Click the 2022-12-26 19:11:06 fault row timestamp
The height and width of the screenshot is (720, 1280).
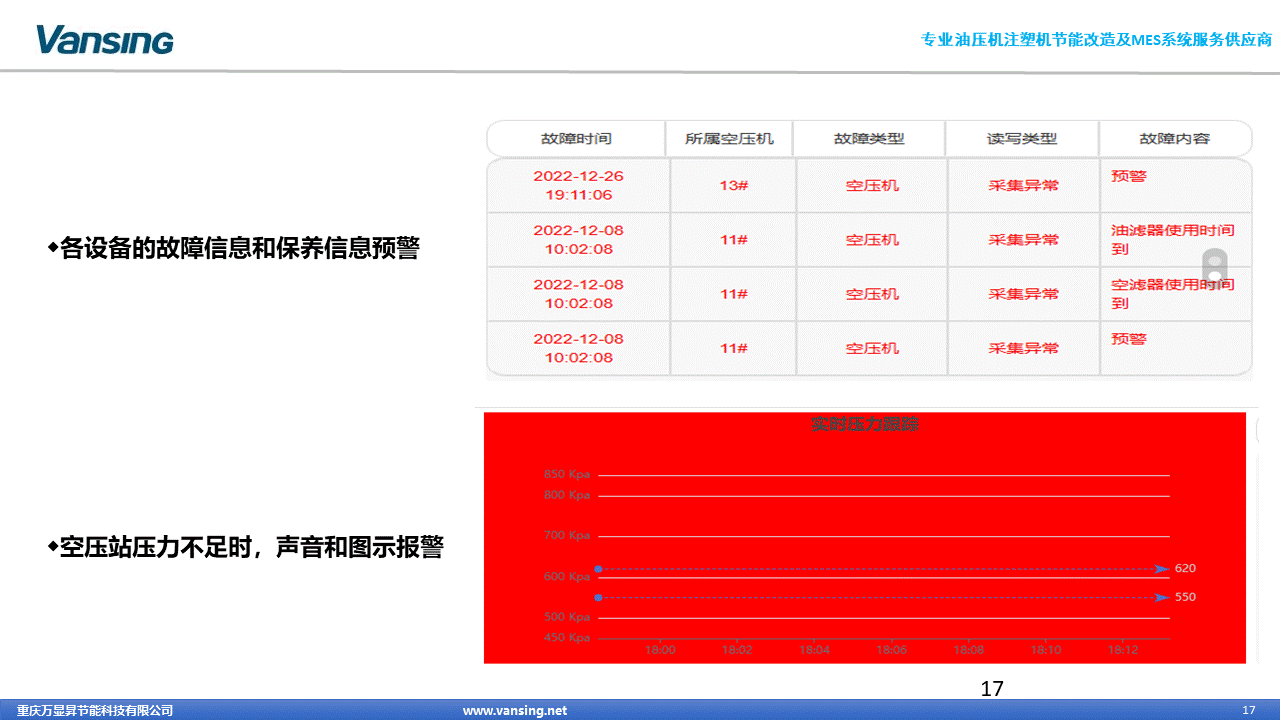coord(578,185)
